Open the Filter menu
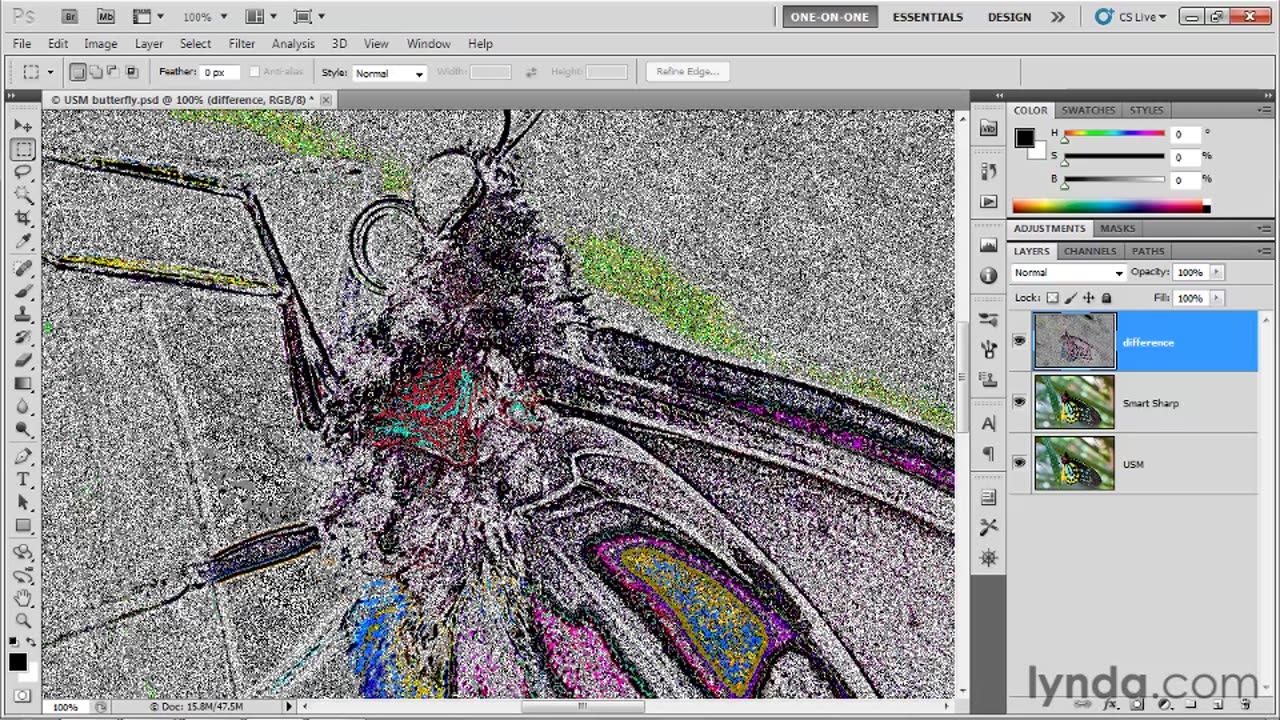This screenshot has height=720, width=1280. pyautogui.click(x=241, y=44)
